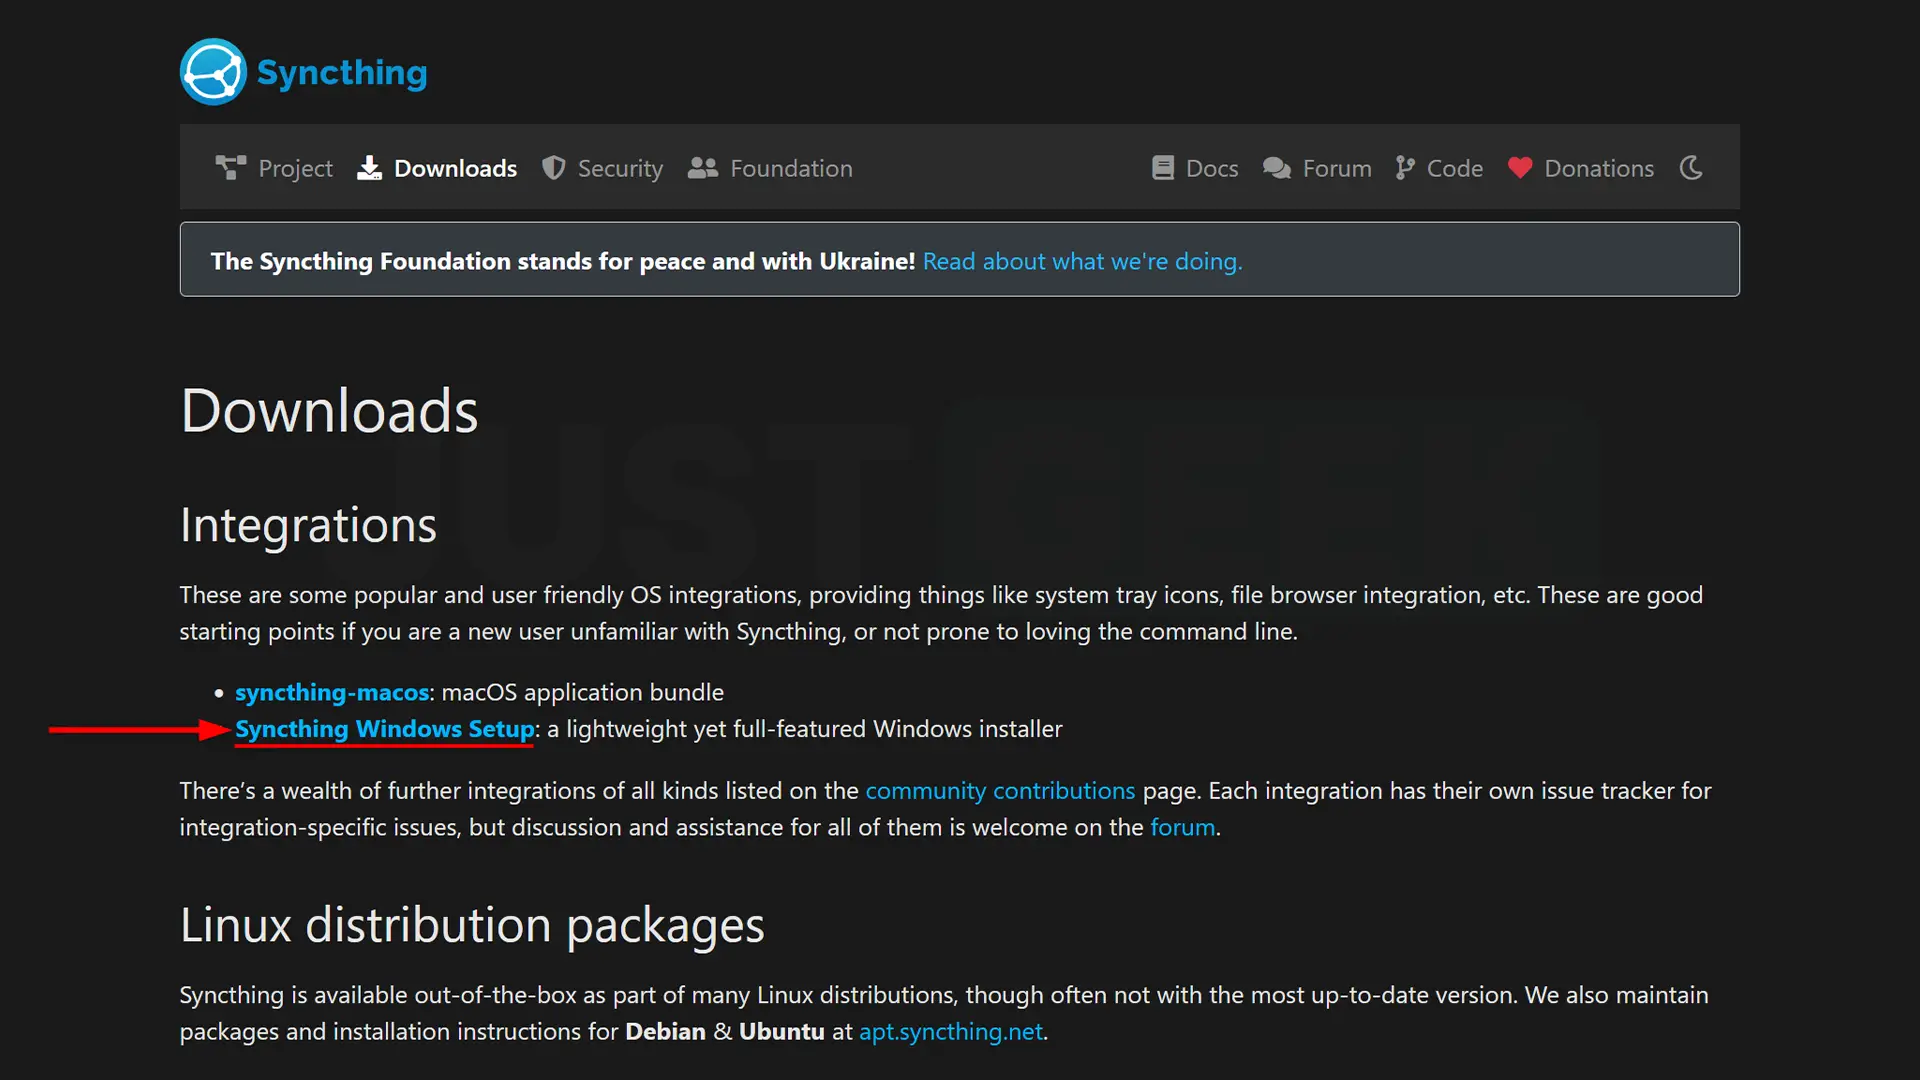The width and height of the screenshot is (1920, 1080).
Task: Click the Code branch icon
Action: click(1405, 168)
